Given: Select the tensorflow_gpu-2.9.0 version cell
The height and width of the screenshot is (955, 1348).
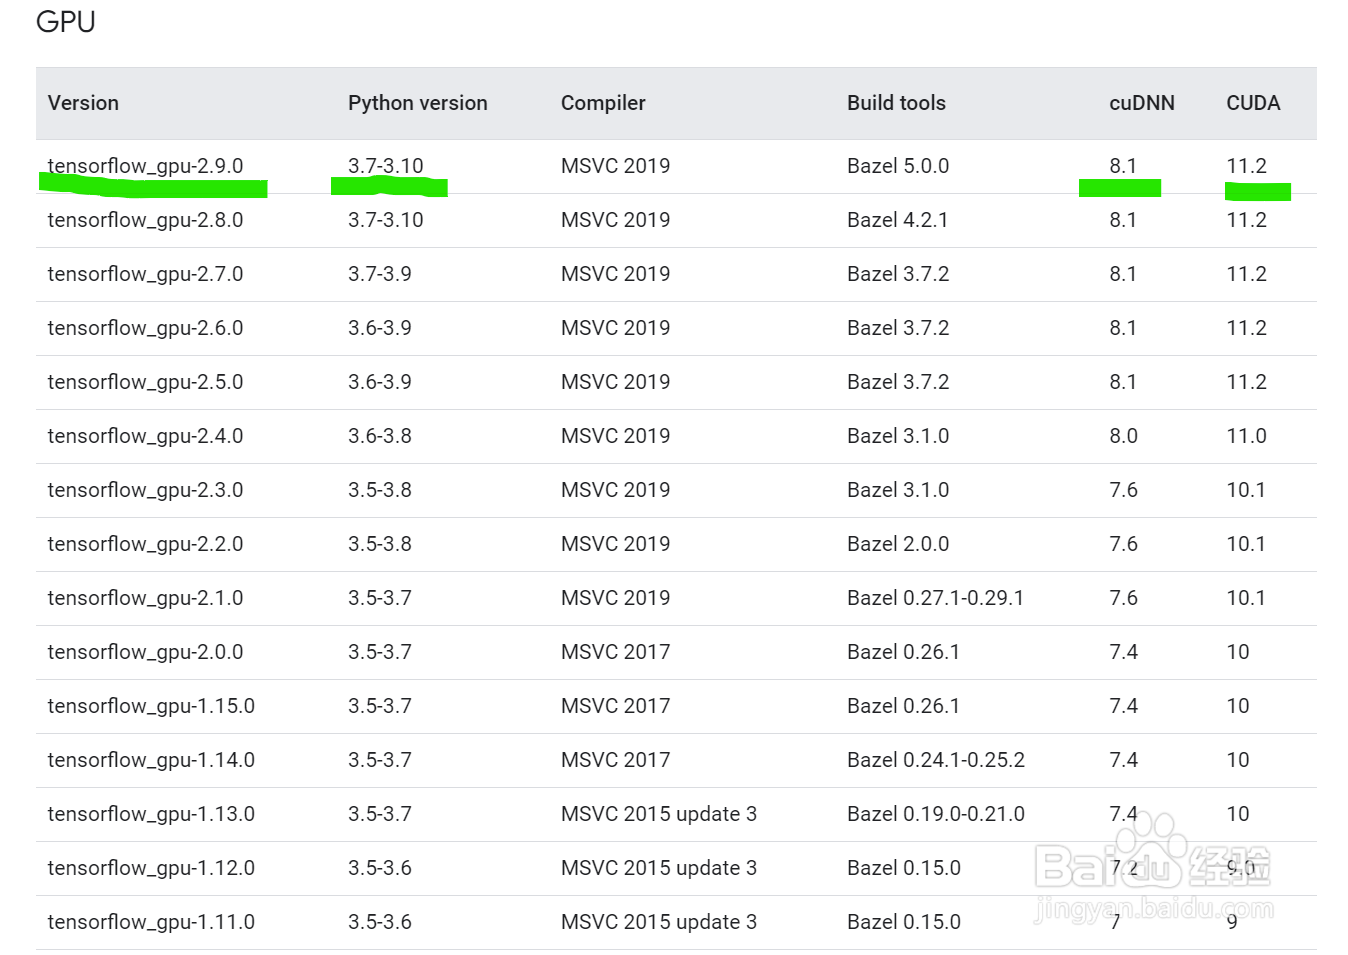Looking at the screenshot, I should (145, 166).
